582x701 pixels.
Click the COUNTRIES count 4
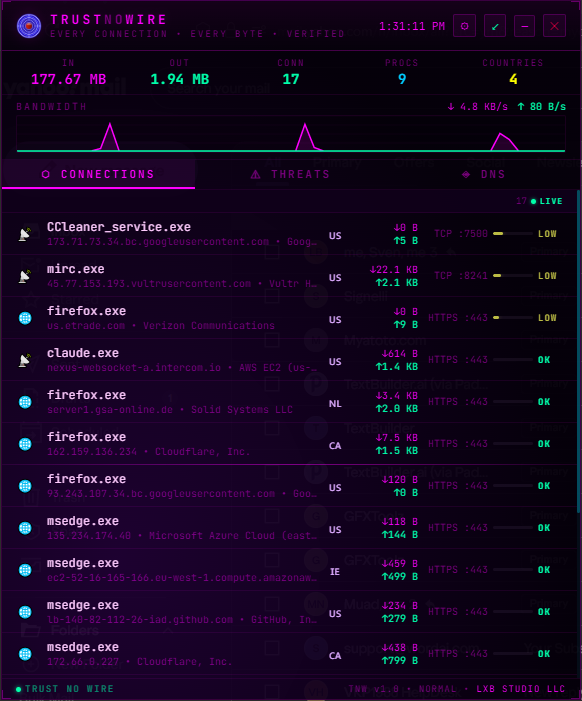pos(513,80)
